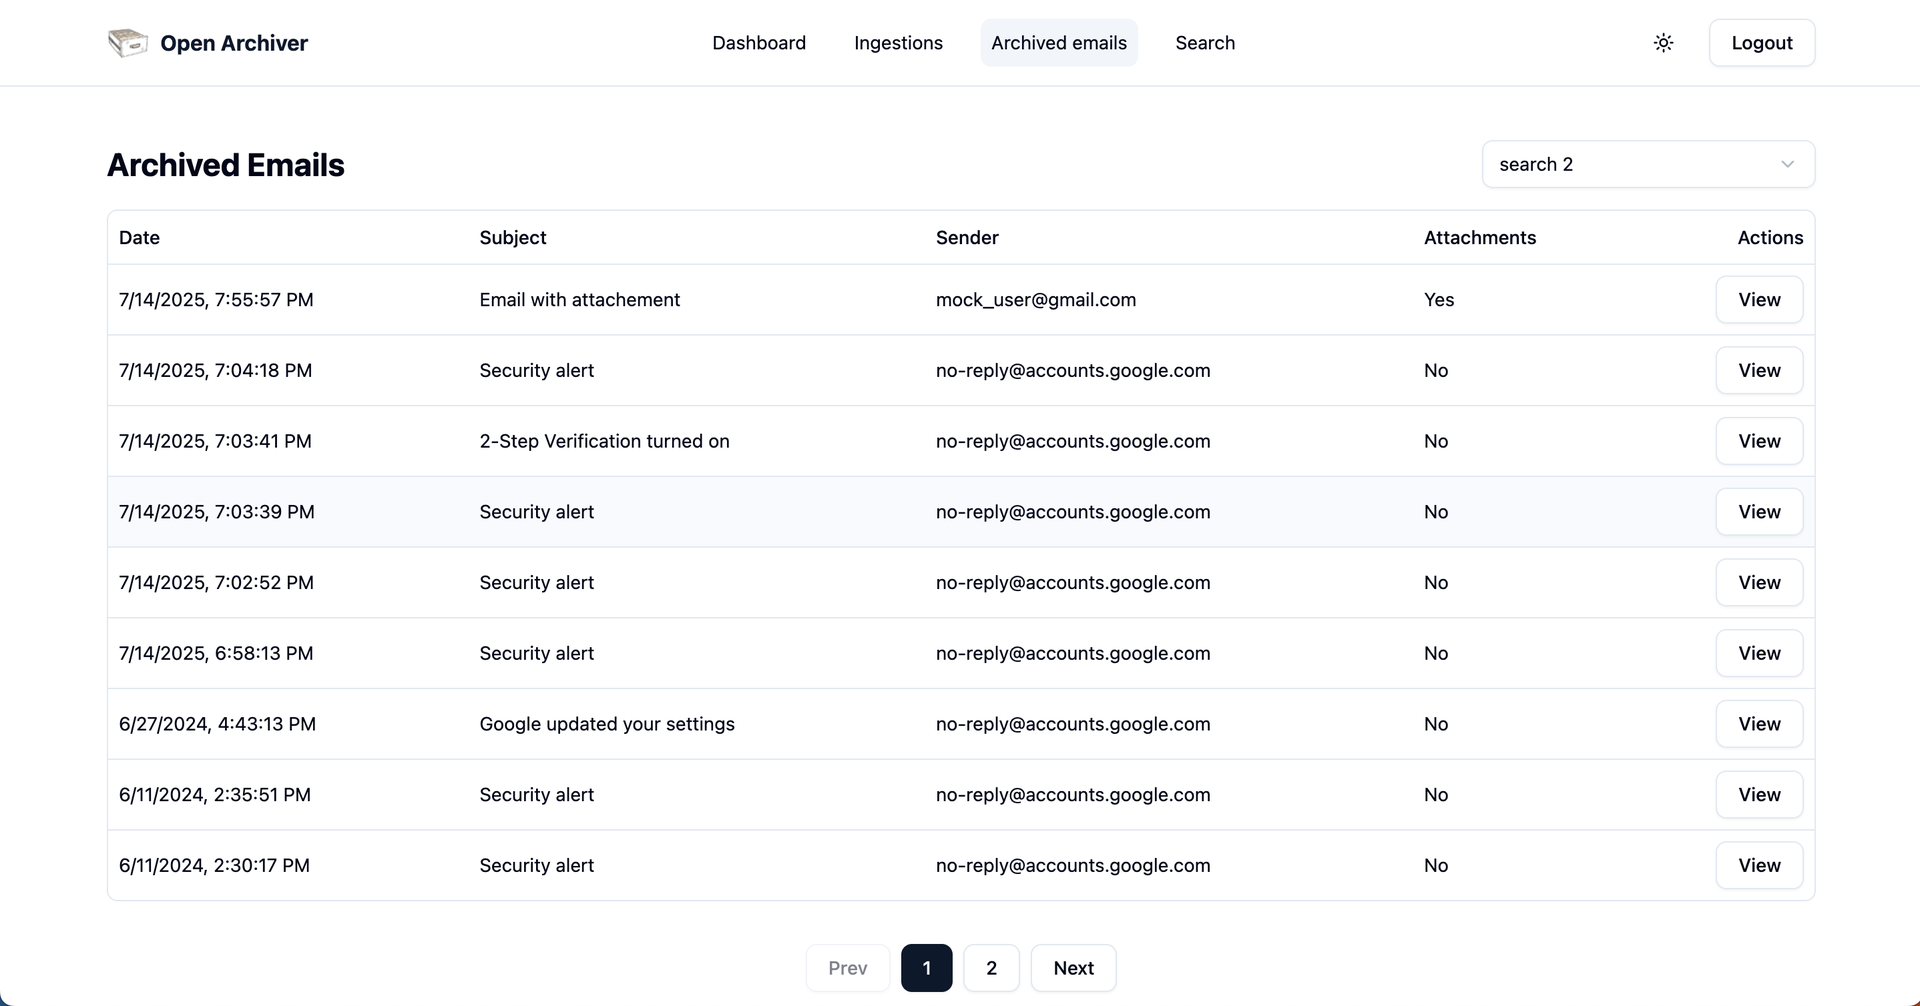Click the Prev pagination button
The image size is (1920, 1006).
point(847,968)
